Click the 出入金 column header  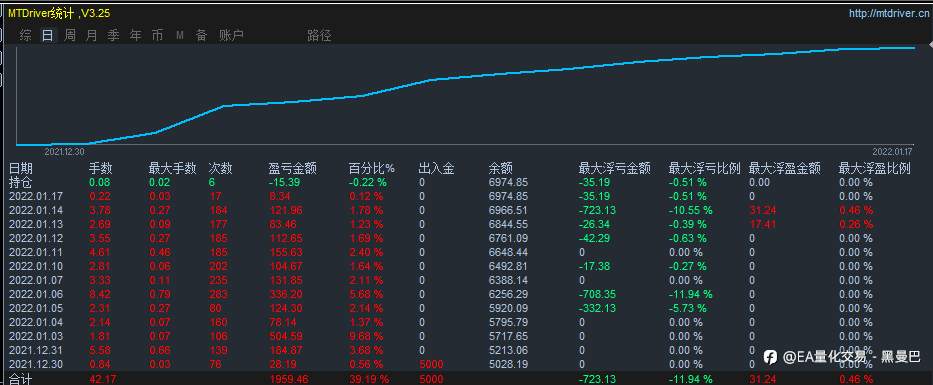click(436, 168)
